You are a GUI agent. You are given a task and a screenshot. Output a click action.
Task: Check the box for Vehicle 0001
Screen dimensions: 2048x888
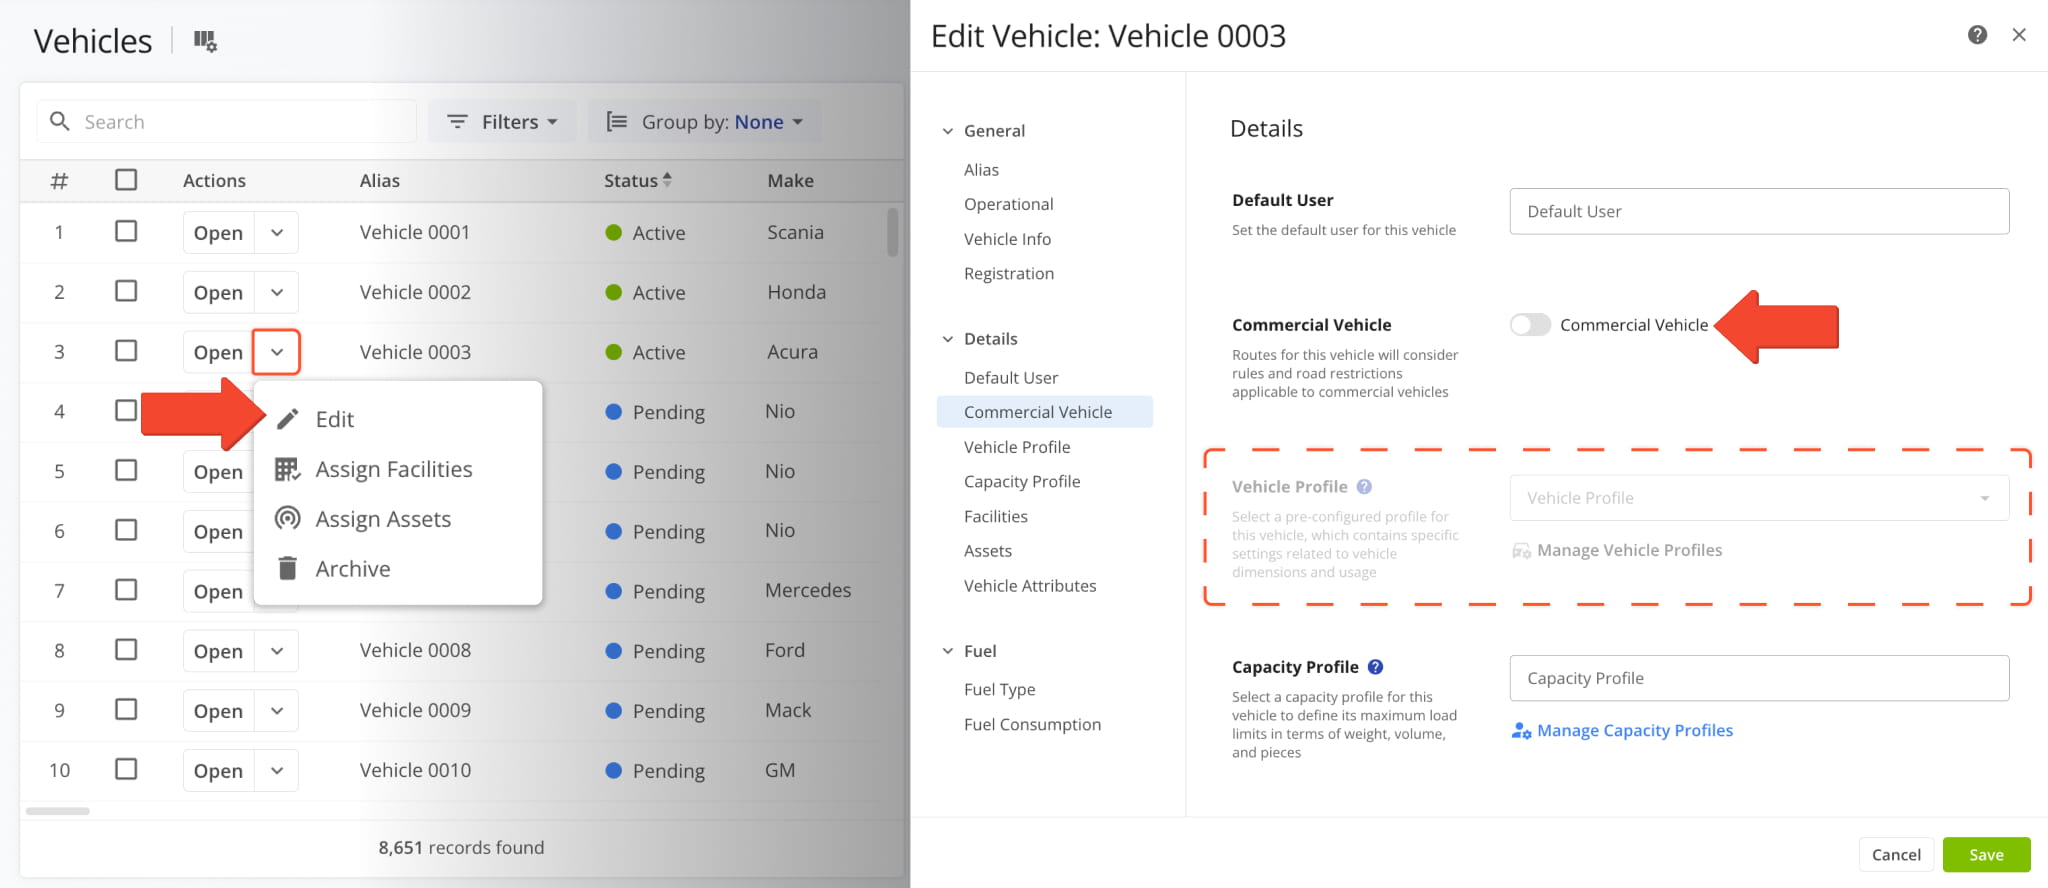point(126,231)
